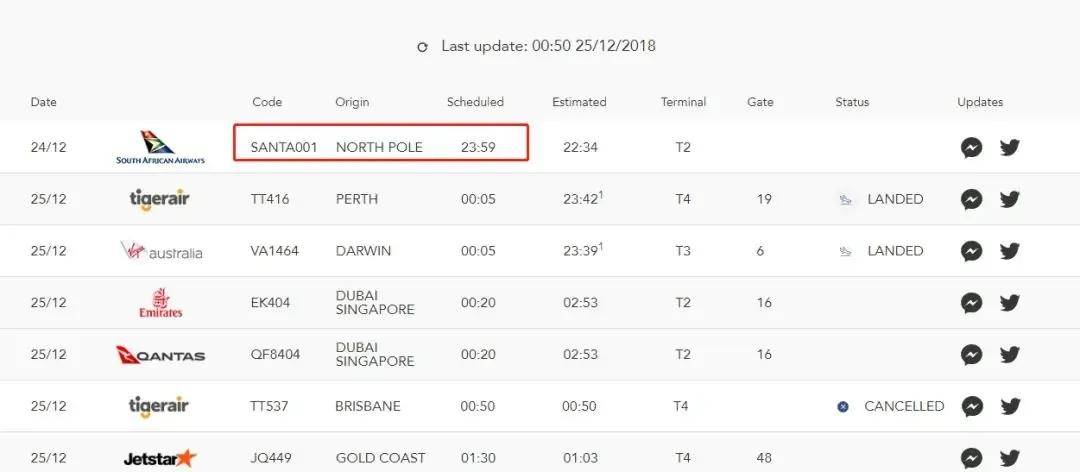Screen dimensions: 1080x472
Task: Click the Status column header
Action: point(852,102)
